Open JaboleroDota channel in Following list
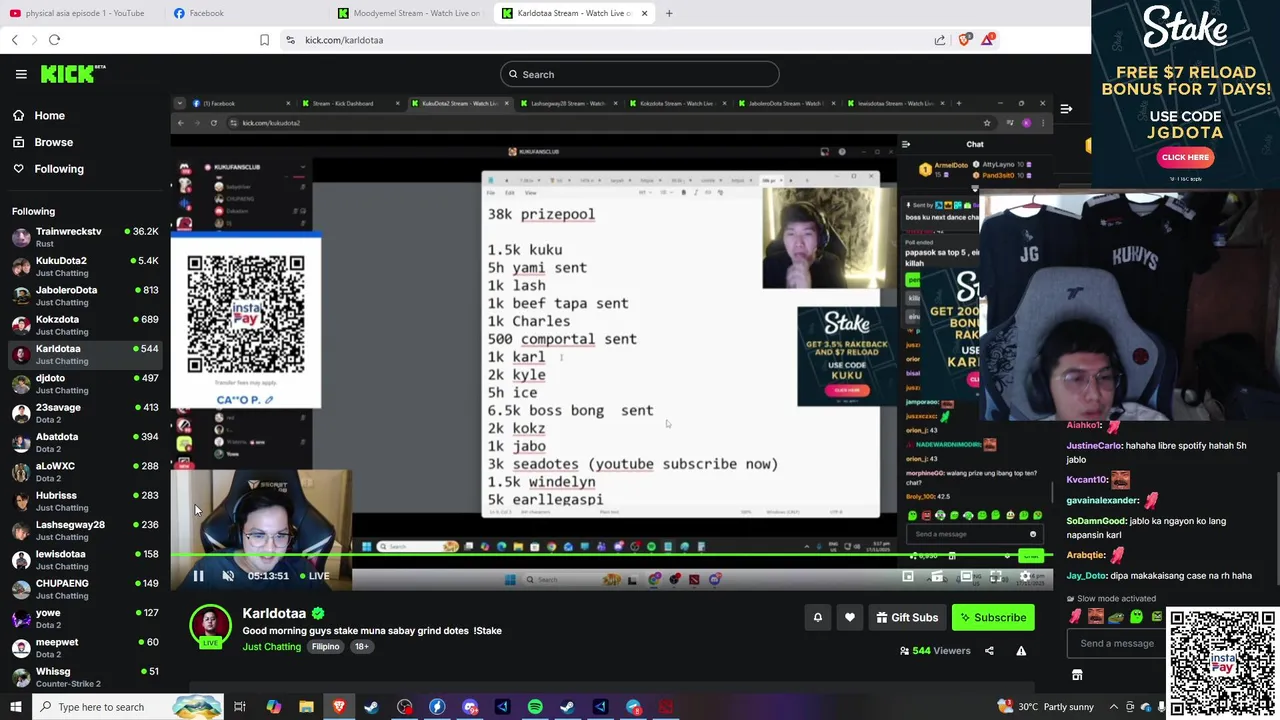This screenshot has width=1280, height=720. [84, 296]
